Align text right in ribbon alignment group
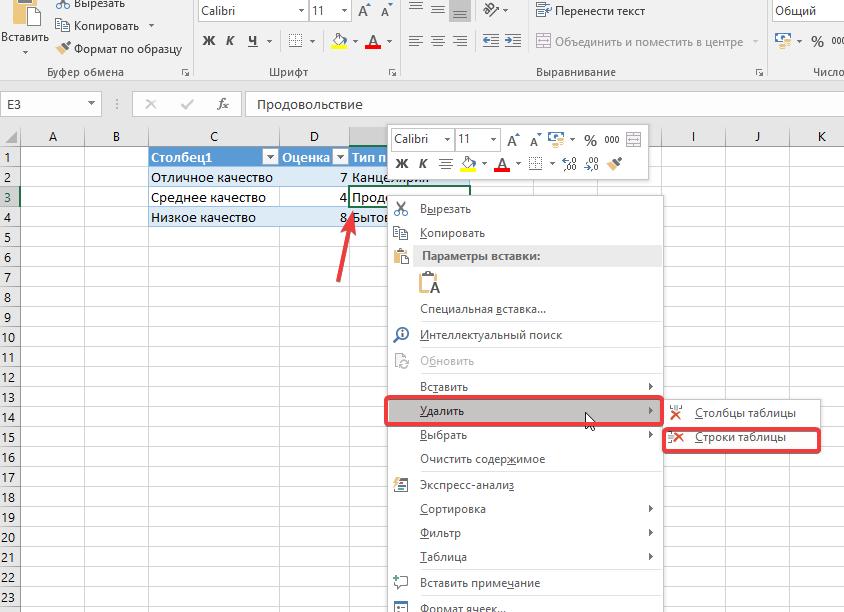This screenshot has width=844, height=612. pos(460,41)
